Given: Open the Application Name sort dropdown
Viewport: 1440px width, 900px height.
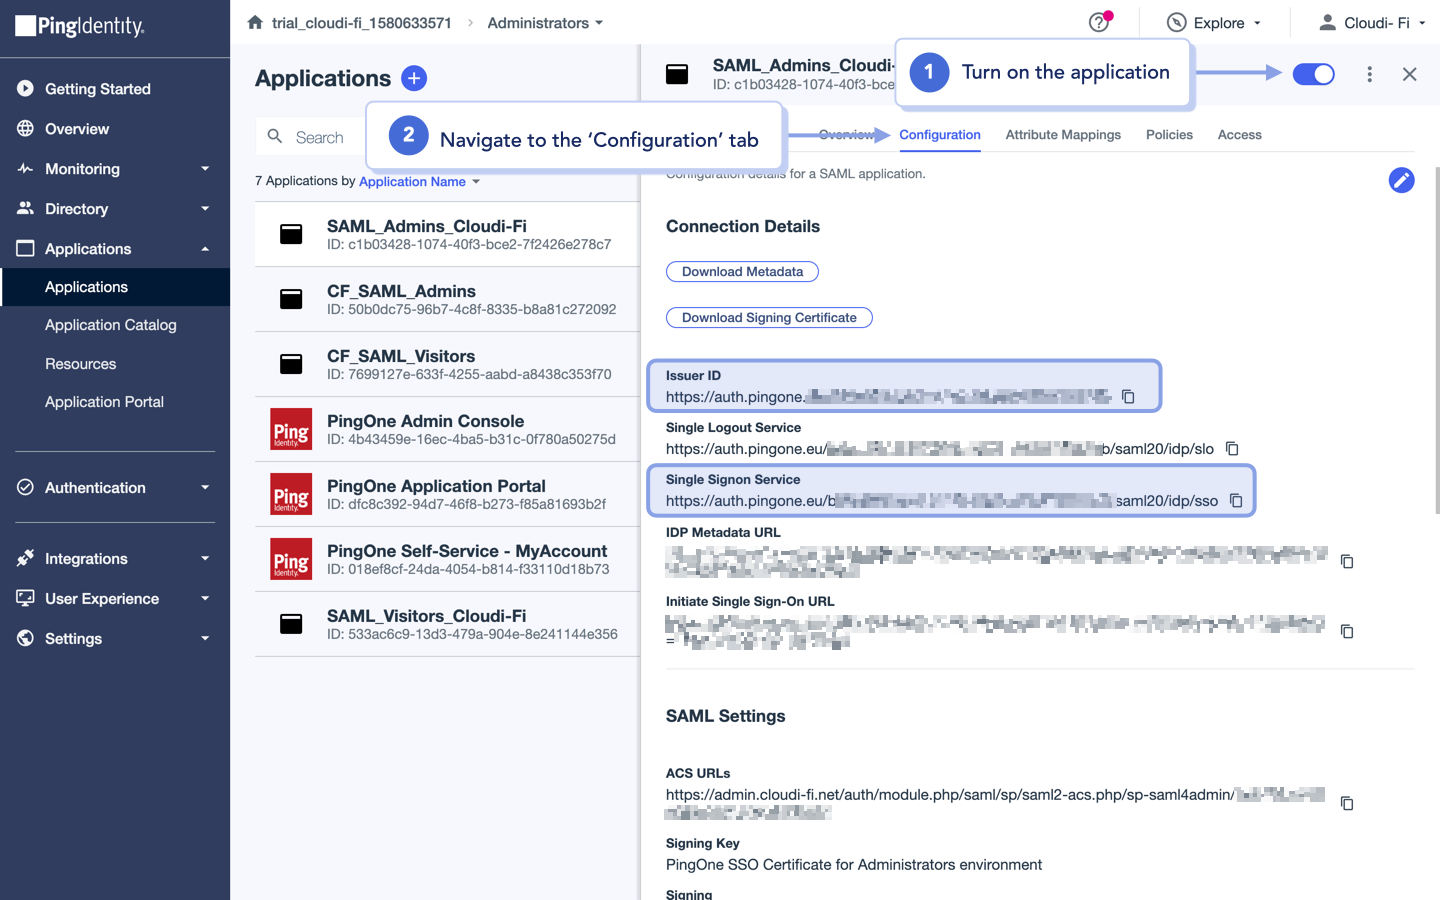Looking at the screenshot, I should [x=420, y=181].
